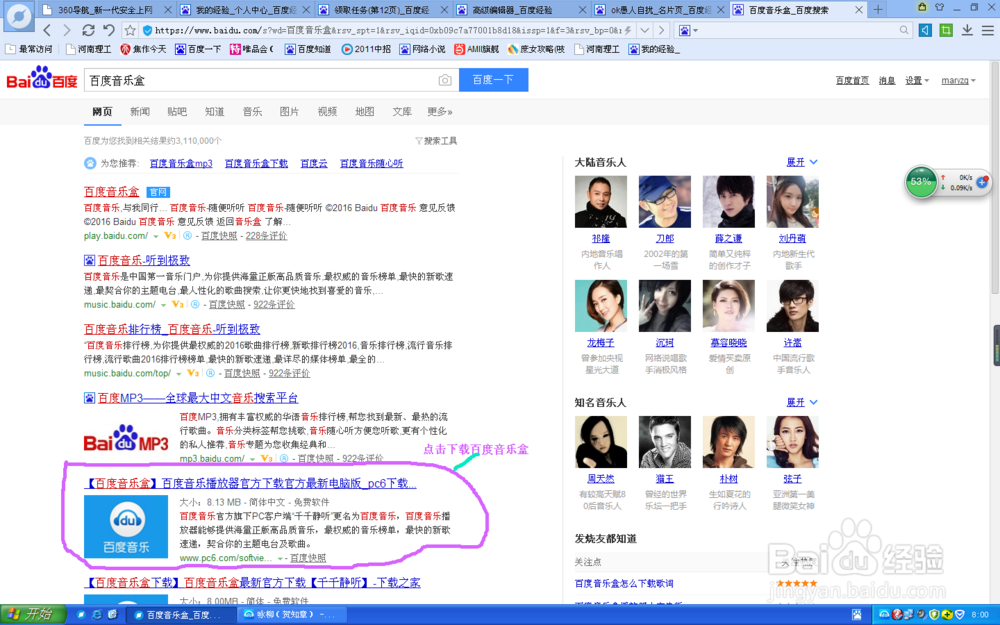Click the undo closed tab arrow icon
The height and width of the screenshot is (625, 1000).
(x=109, y=30)
